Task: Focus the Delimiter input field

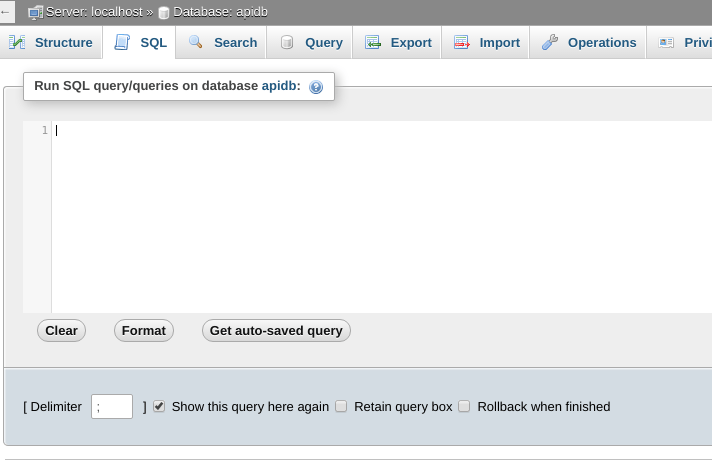Action: [112, 406]
